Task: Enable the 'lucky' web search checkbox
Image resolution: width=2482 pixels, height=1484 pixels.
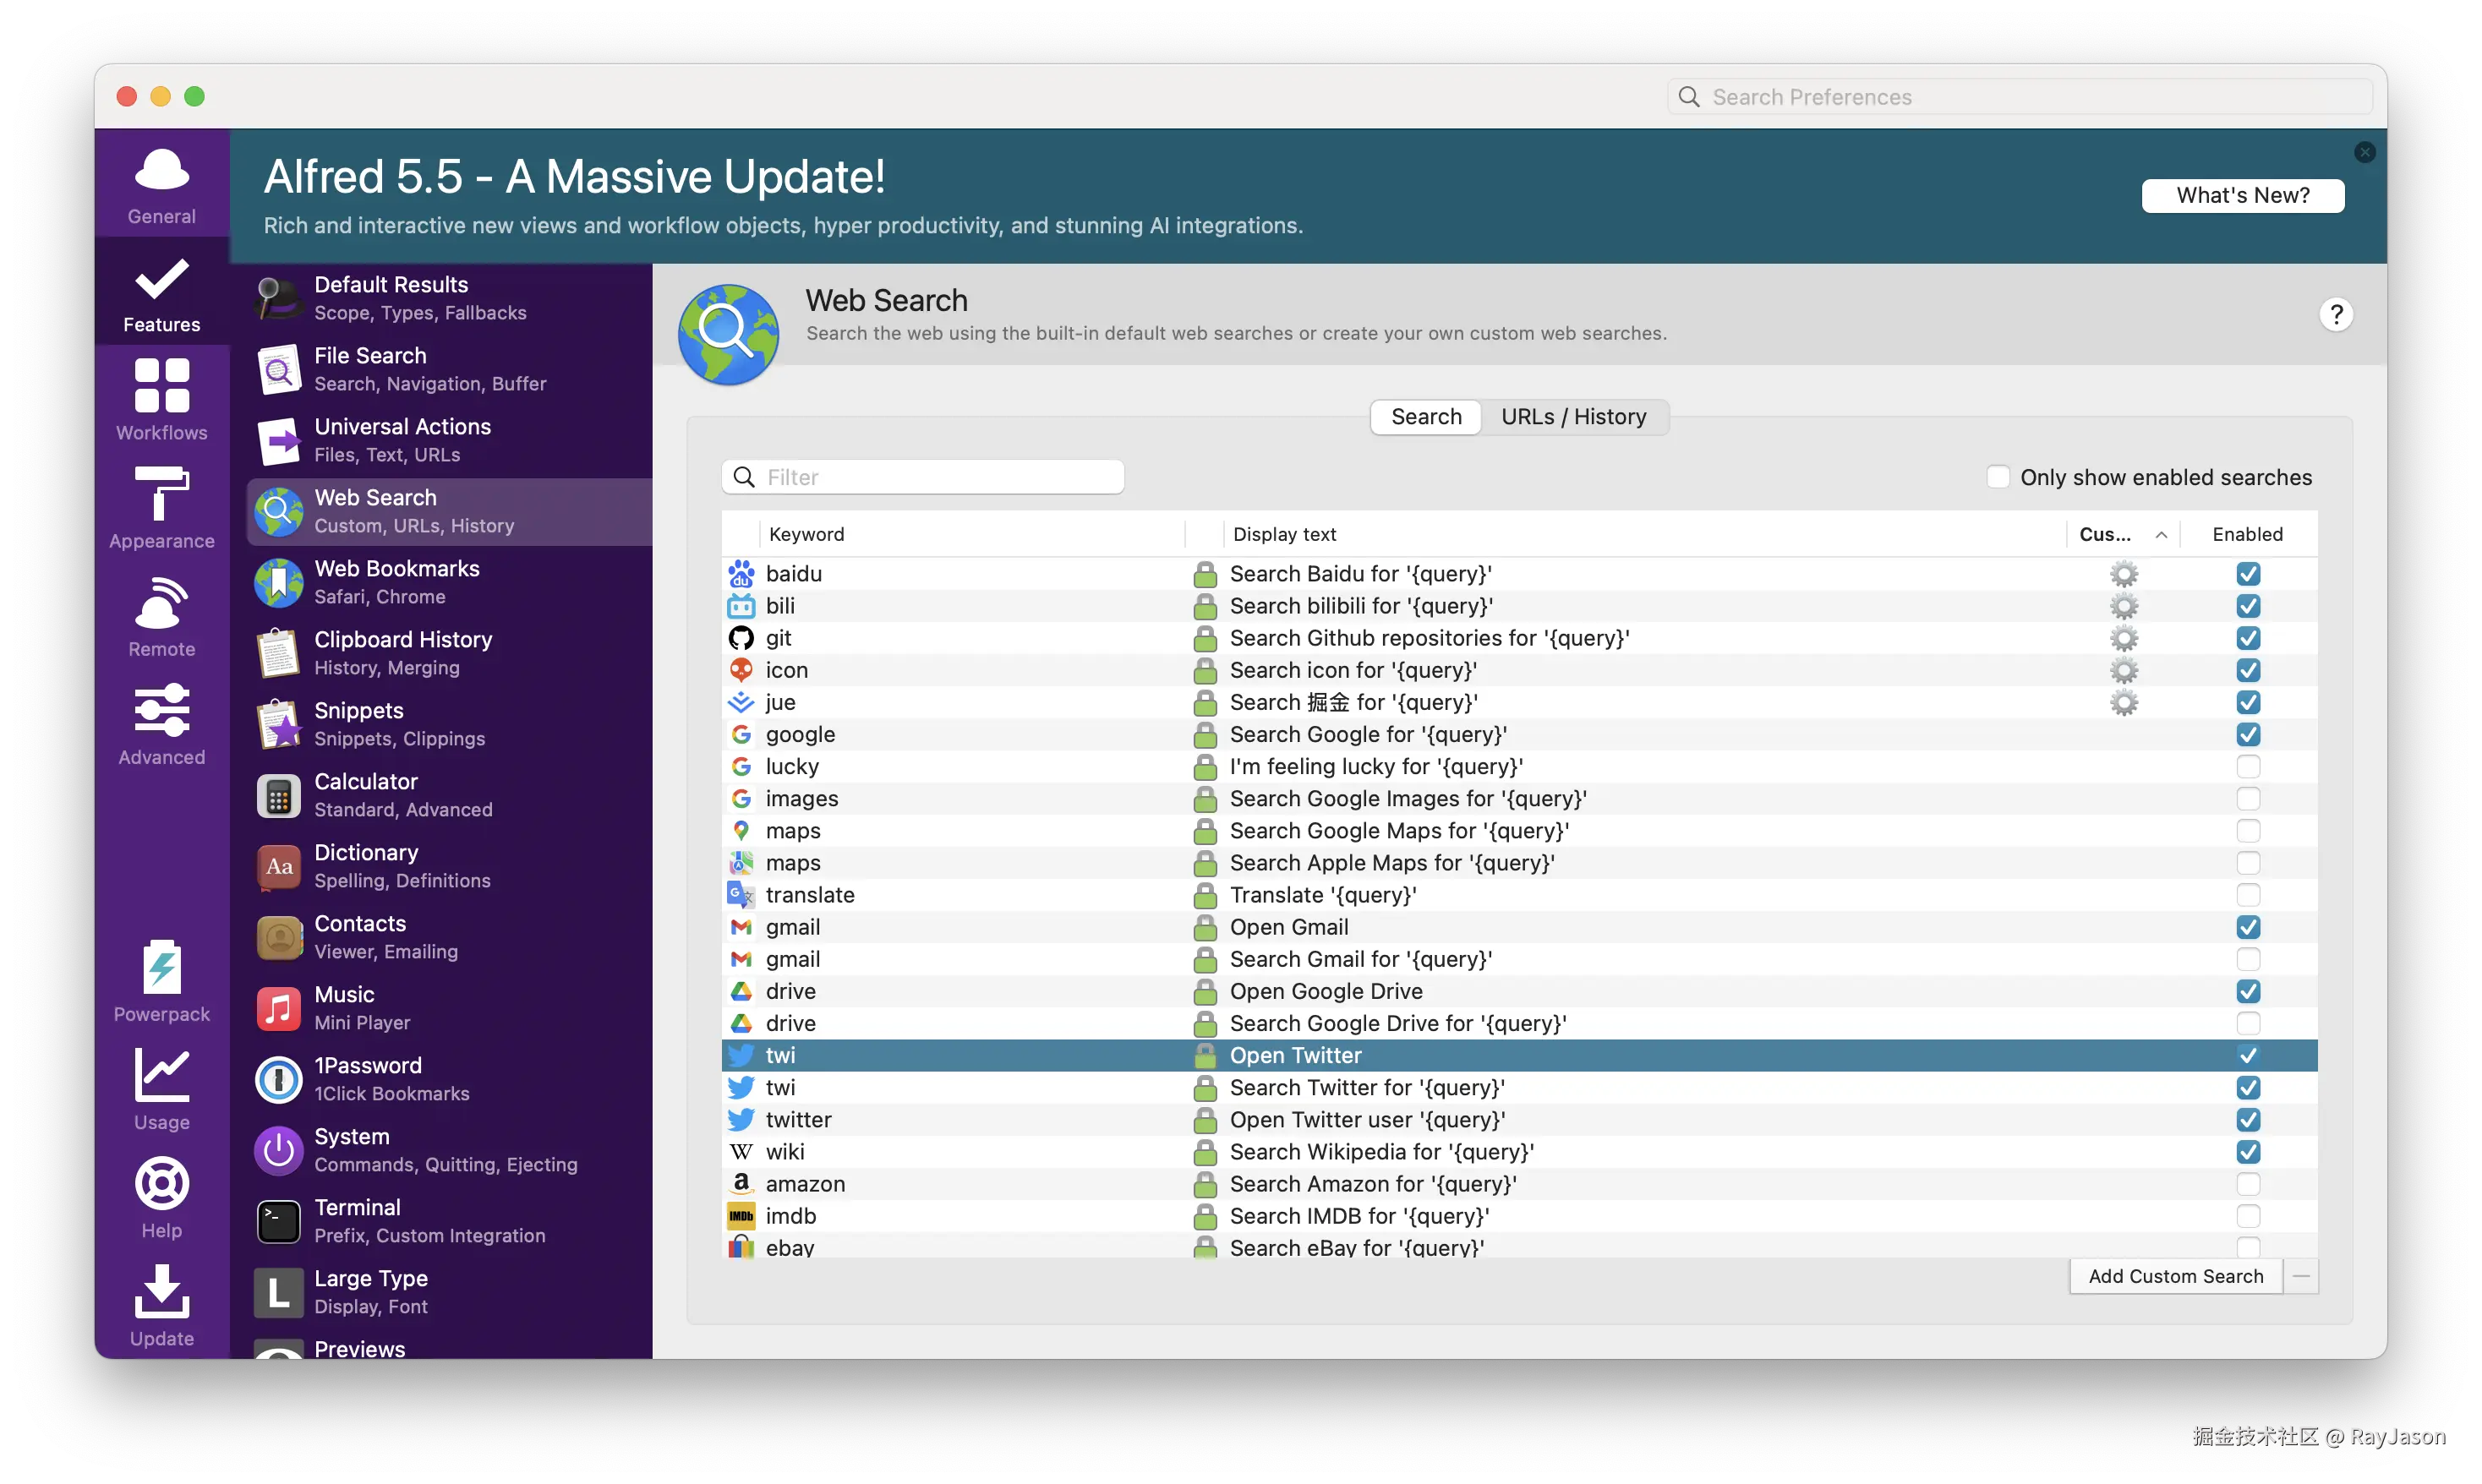Action: click(x=2247, y=767)
